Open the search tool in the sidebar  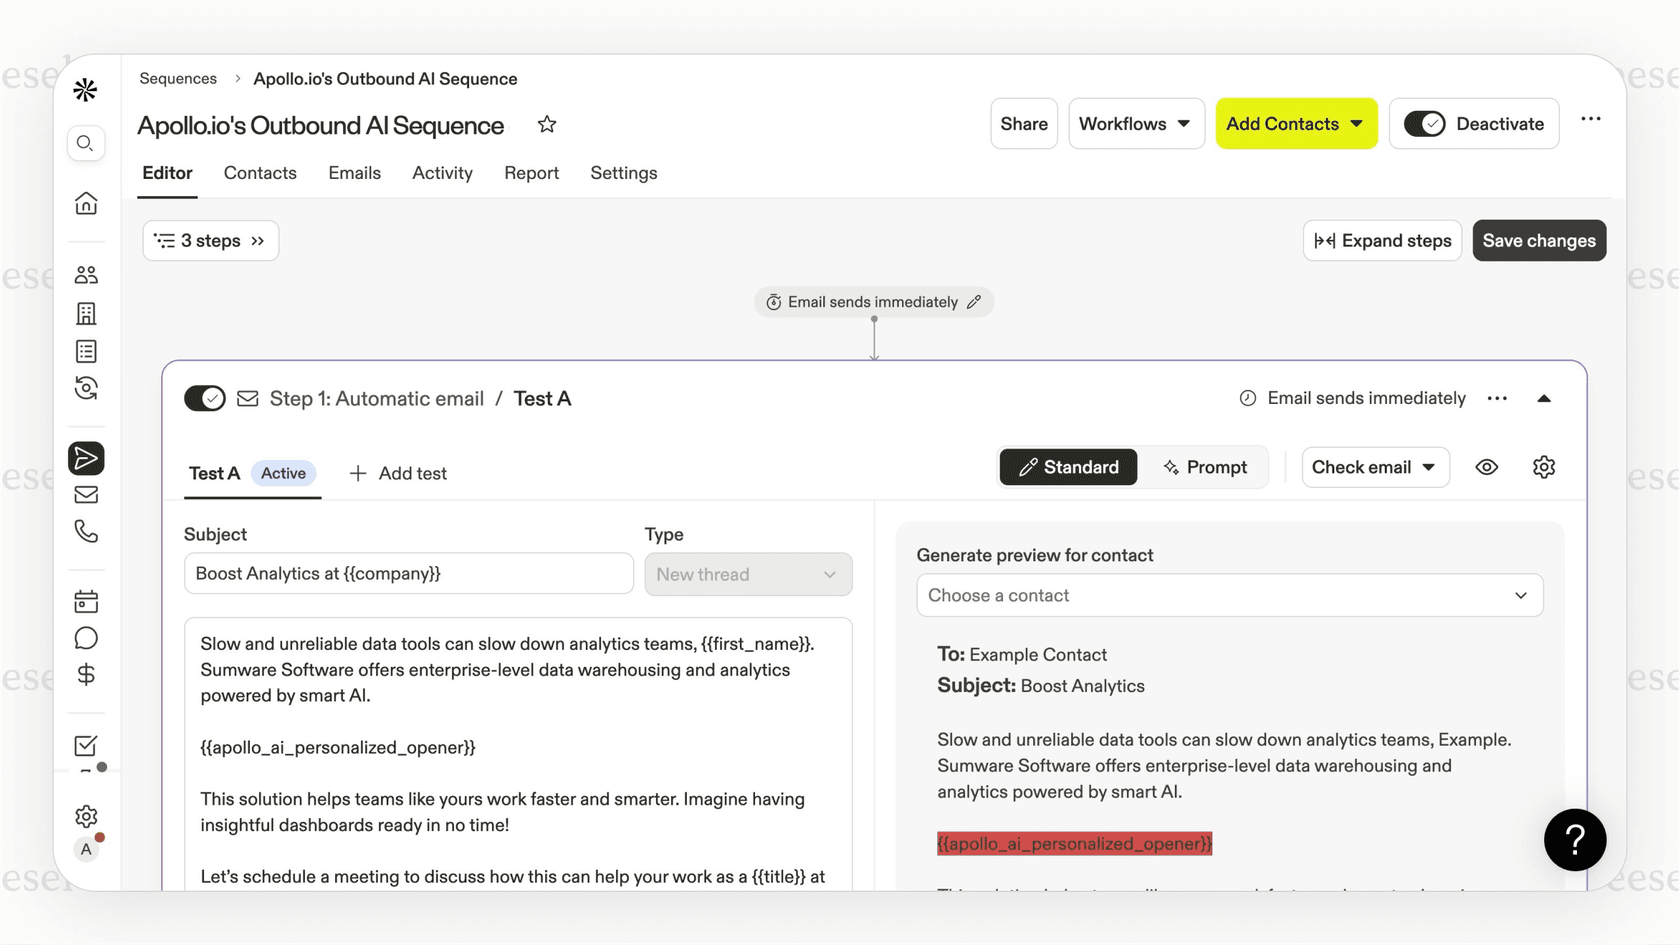86,143
